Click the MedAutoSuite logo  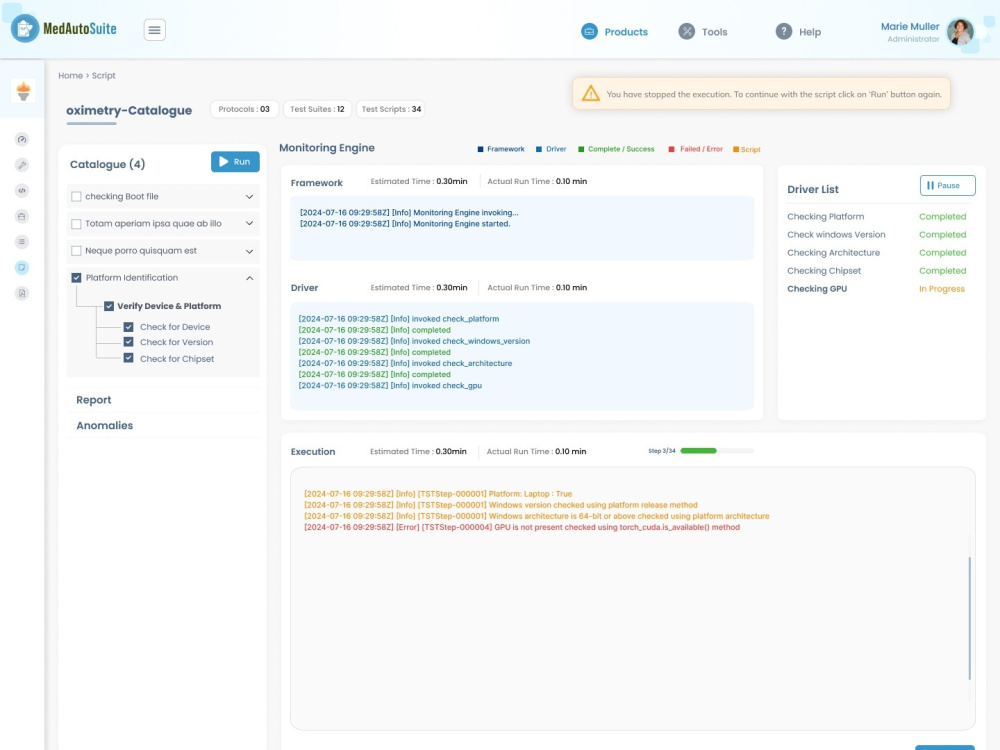(x=64, y=29)
